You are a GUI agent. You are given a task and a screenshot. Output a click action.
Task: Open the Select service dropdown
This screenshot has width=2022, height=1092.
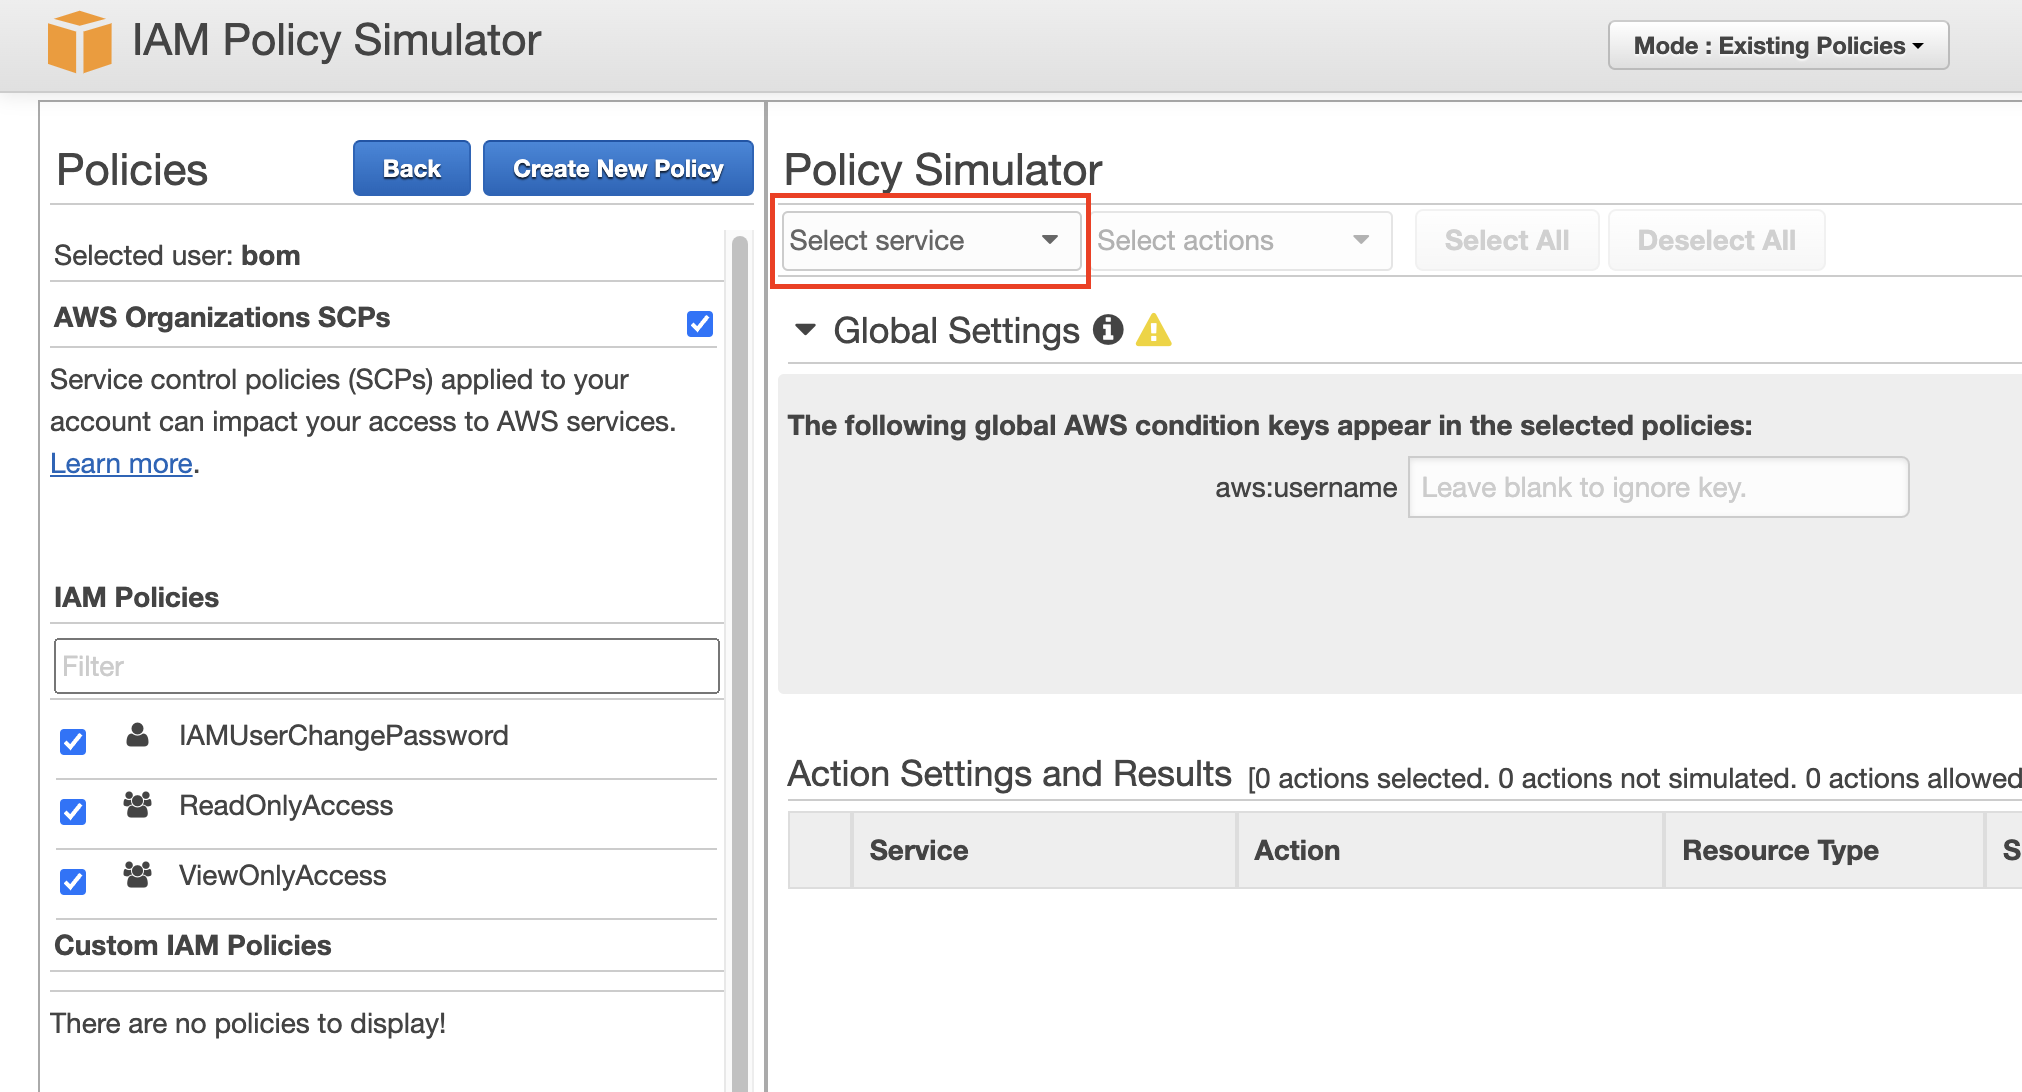coord(930,240)
